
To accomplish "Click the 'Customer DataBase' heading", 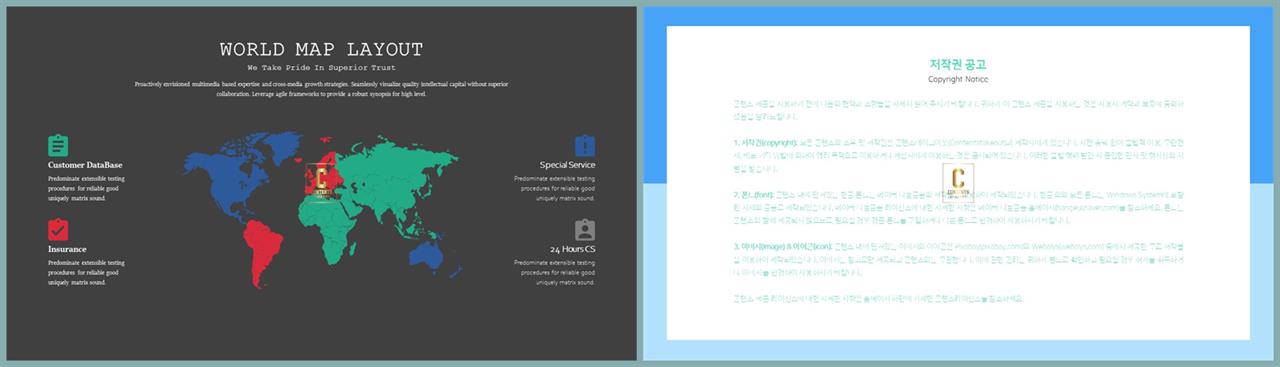I will [x=85, y=165].
